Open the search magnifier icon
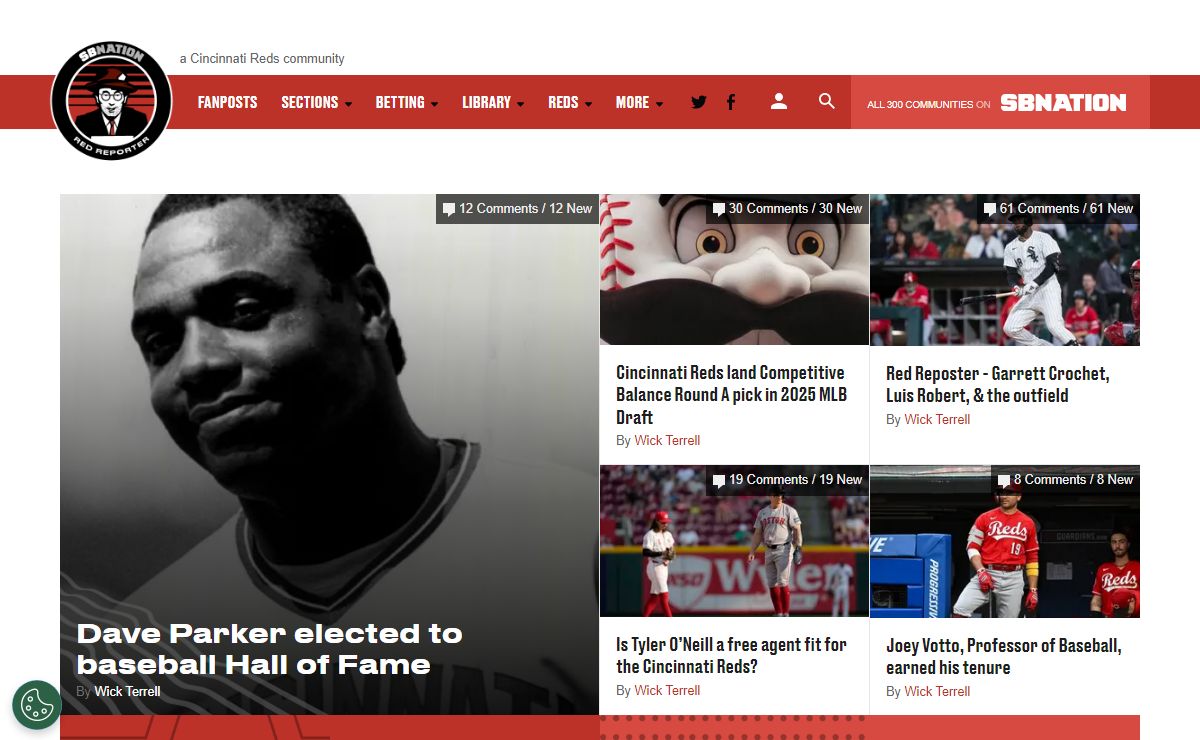 tap(826, 101)
